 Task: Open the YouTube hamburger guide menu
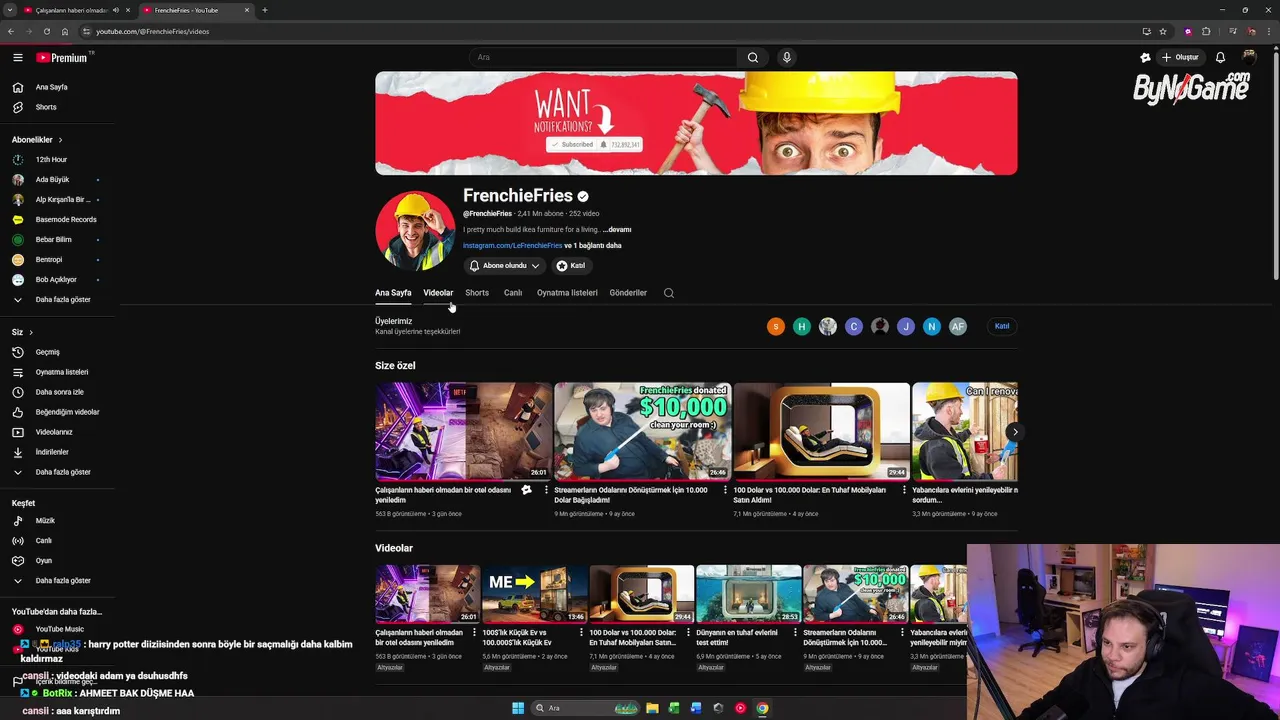[x=17, y=58]
